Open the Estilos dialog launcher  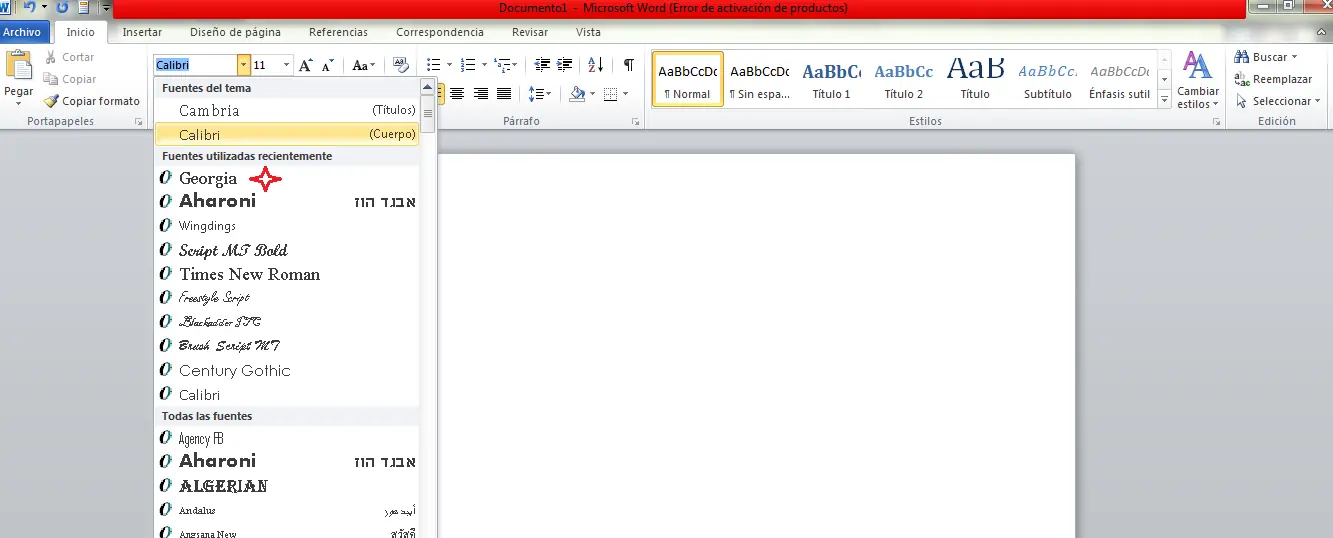1216,121
